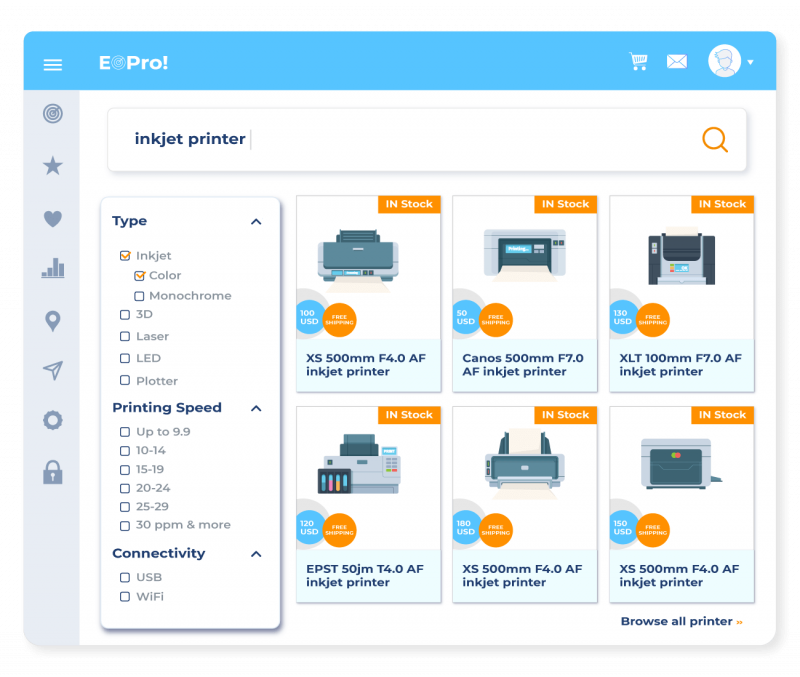
Task: Uncheck the Color checkbox
Action: pyautogui.click(x=139, y=275)
